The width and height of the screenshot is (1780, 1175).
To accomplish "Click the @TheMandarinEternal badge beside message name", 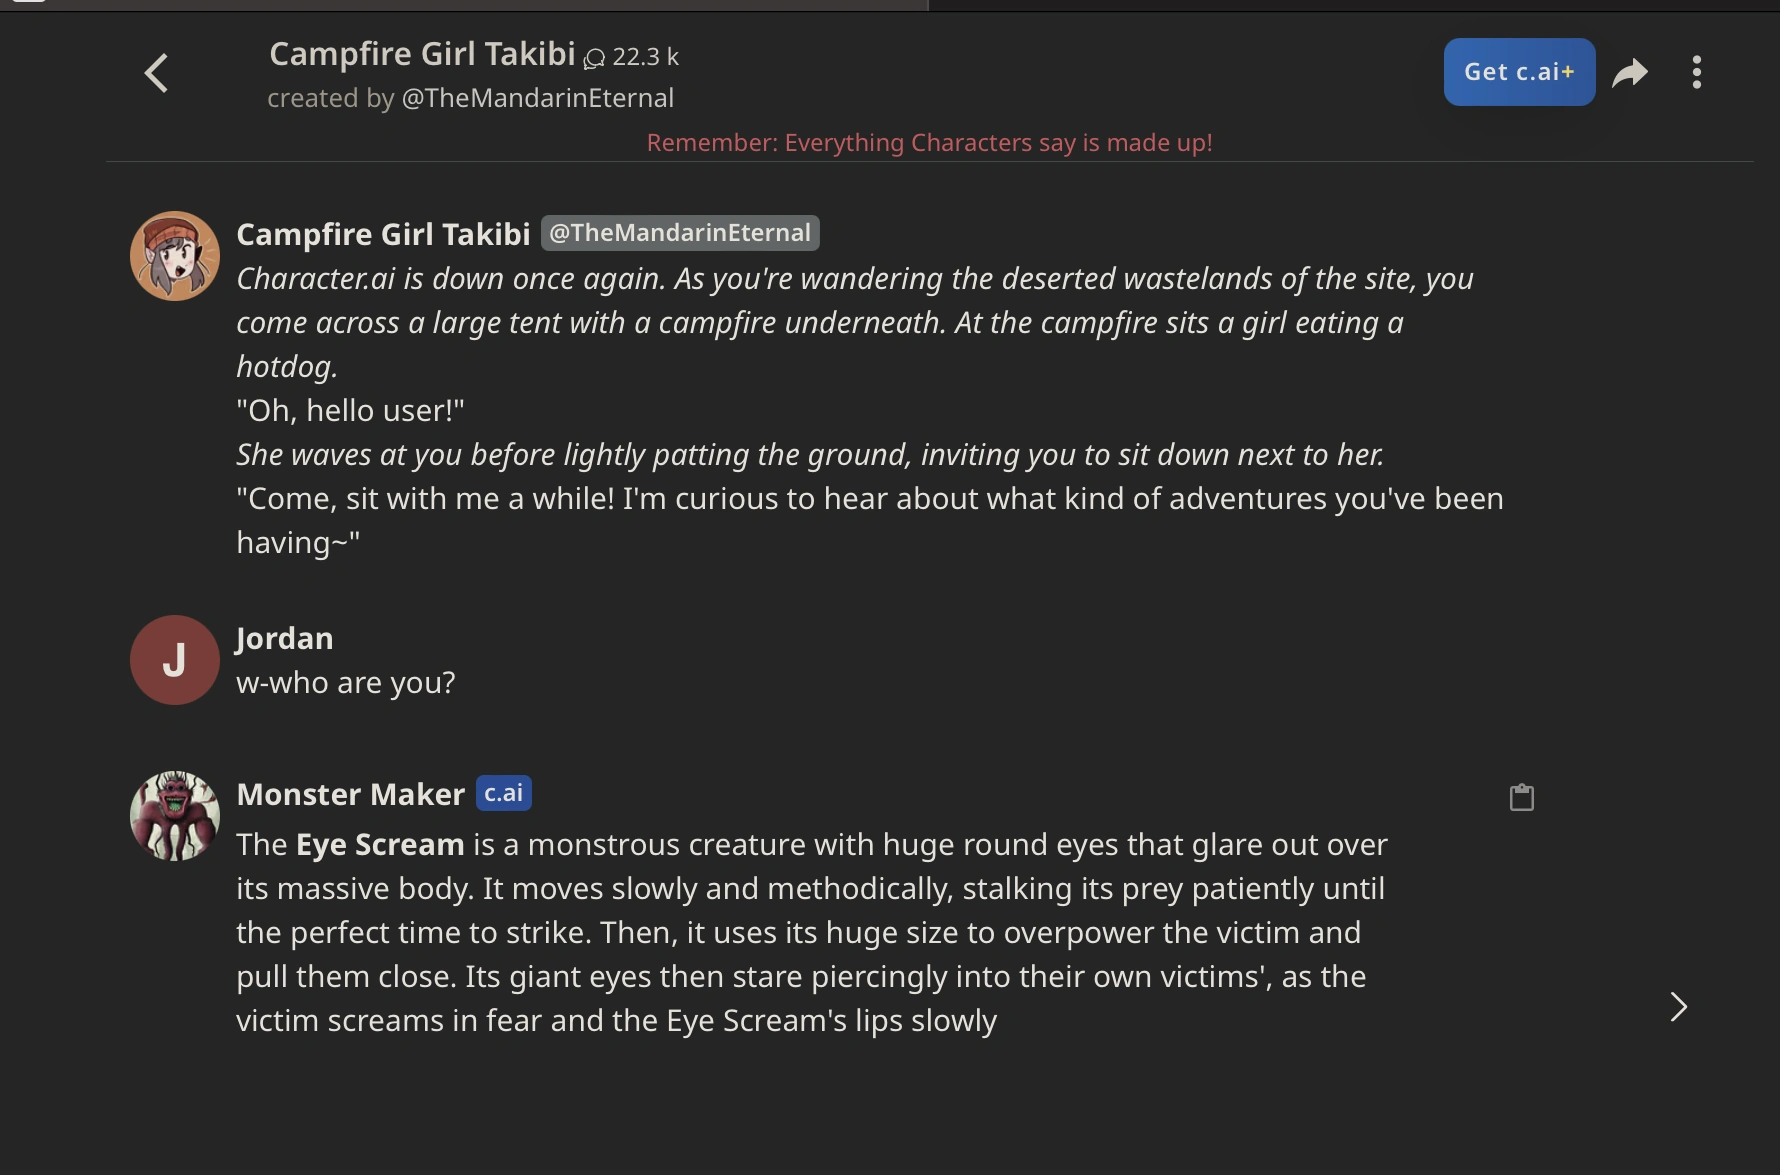I will click(x=680, y=233).
